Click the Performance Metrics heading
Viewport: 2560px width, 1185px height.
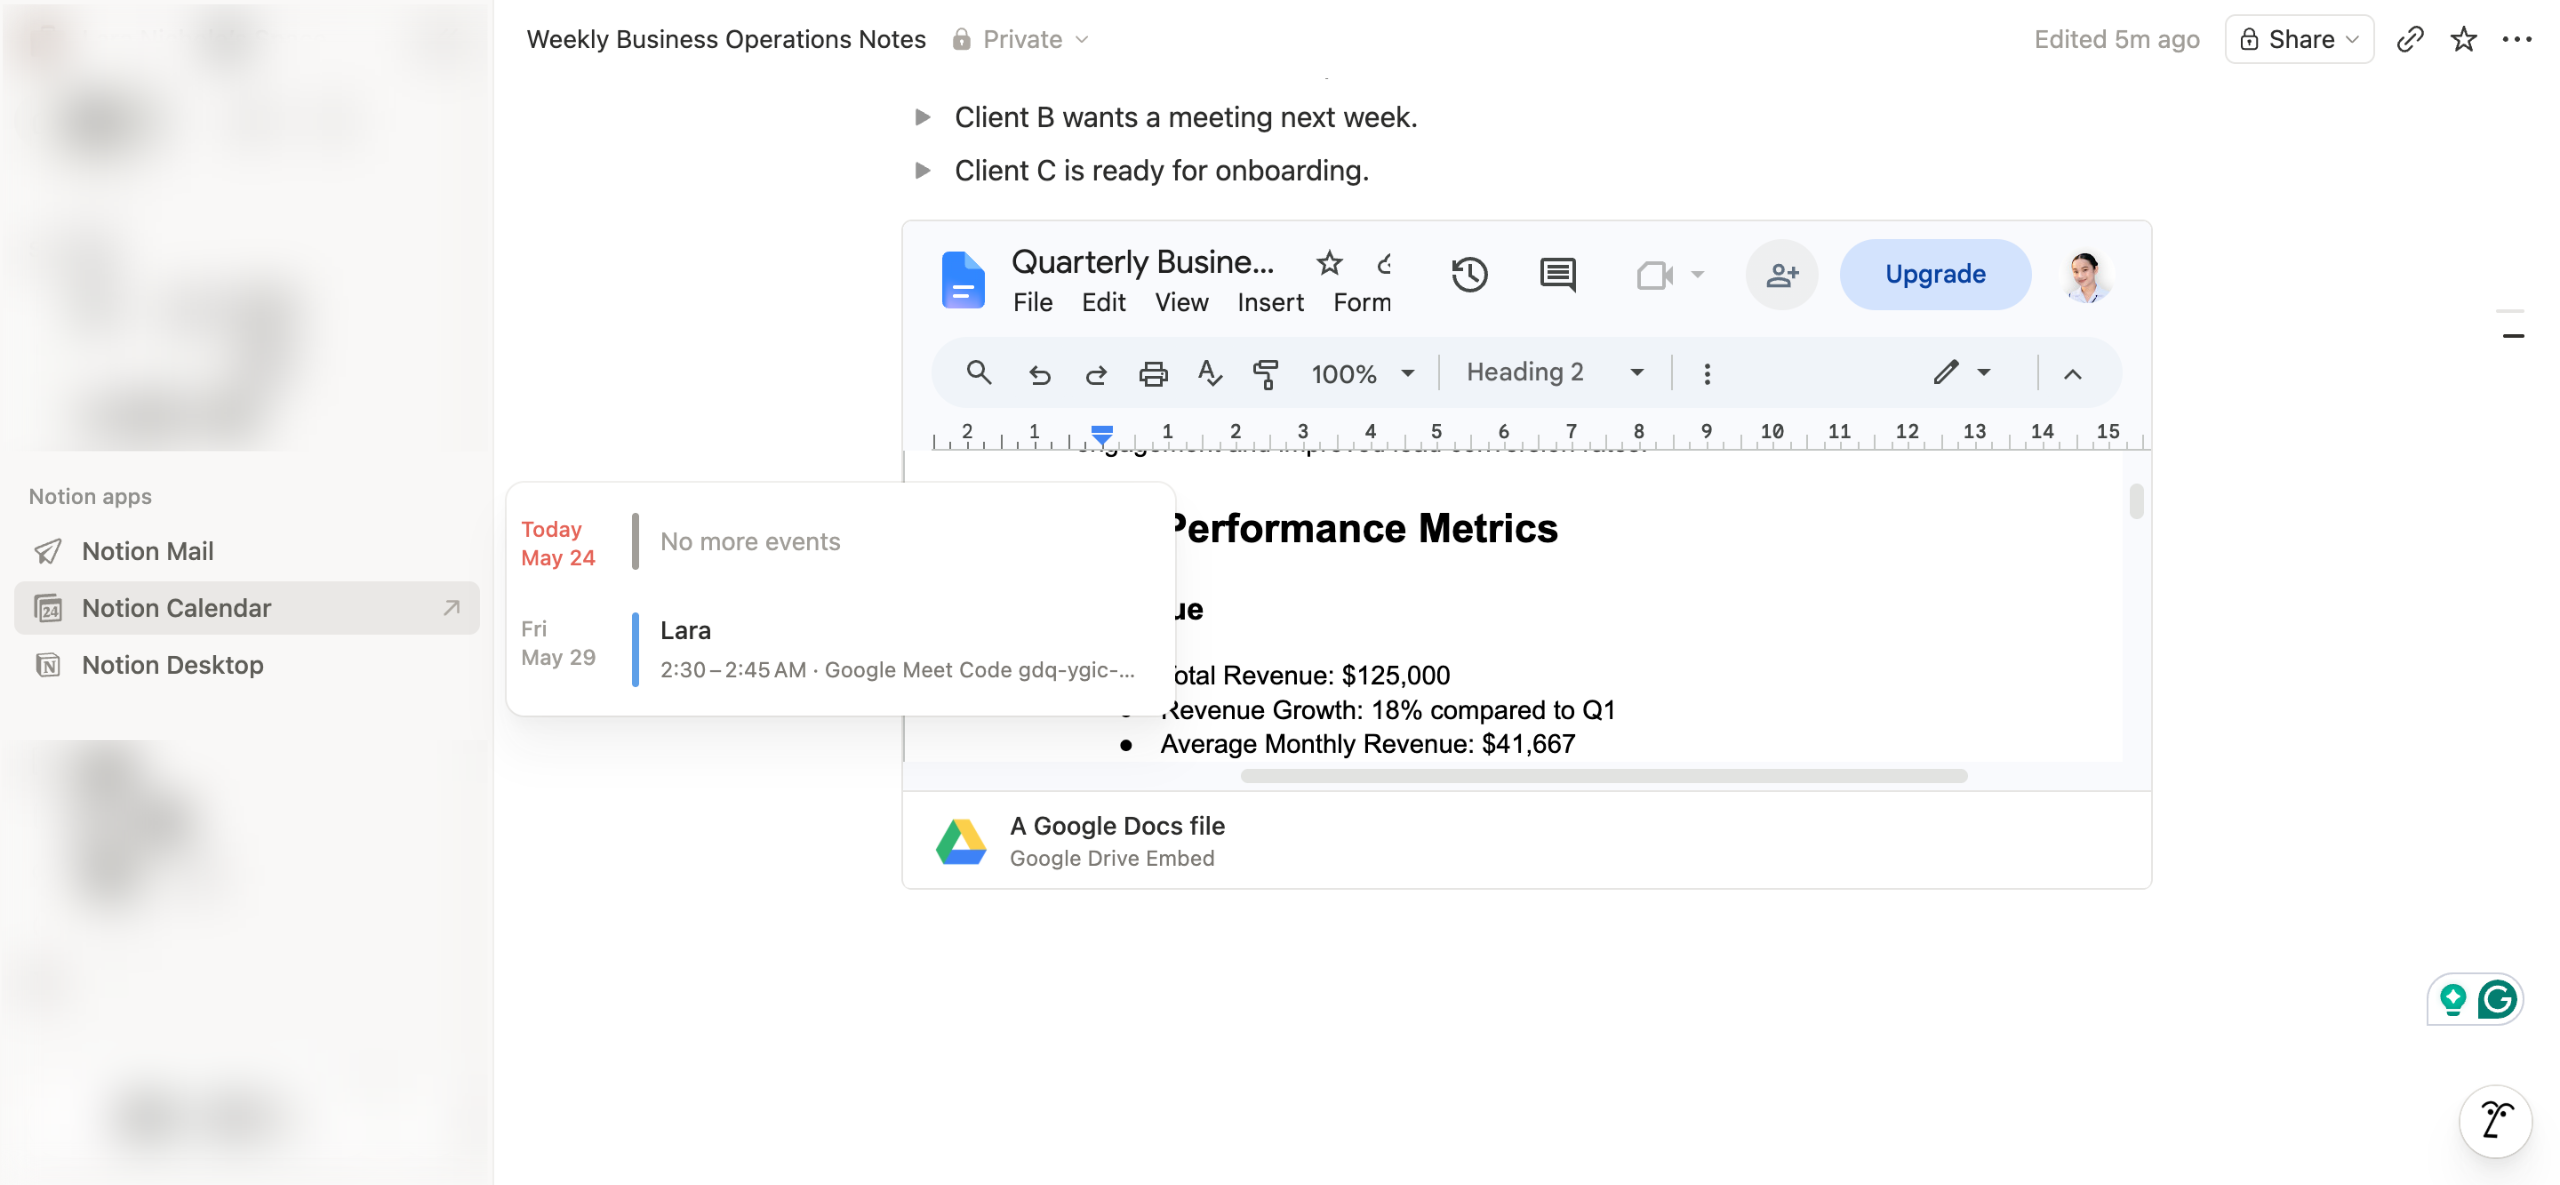coord(1363,528)
